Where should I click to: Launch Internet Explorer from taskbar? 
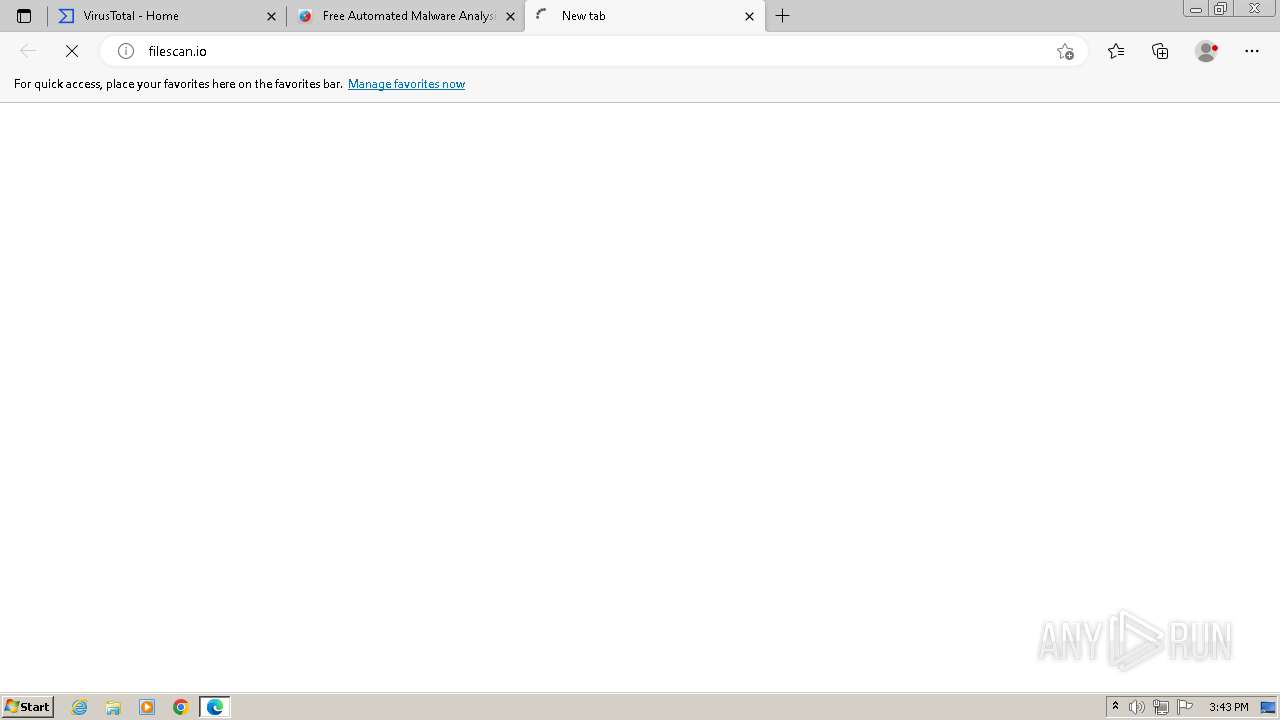tap(80, 707)
